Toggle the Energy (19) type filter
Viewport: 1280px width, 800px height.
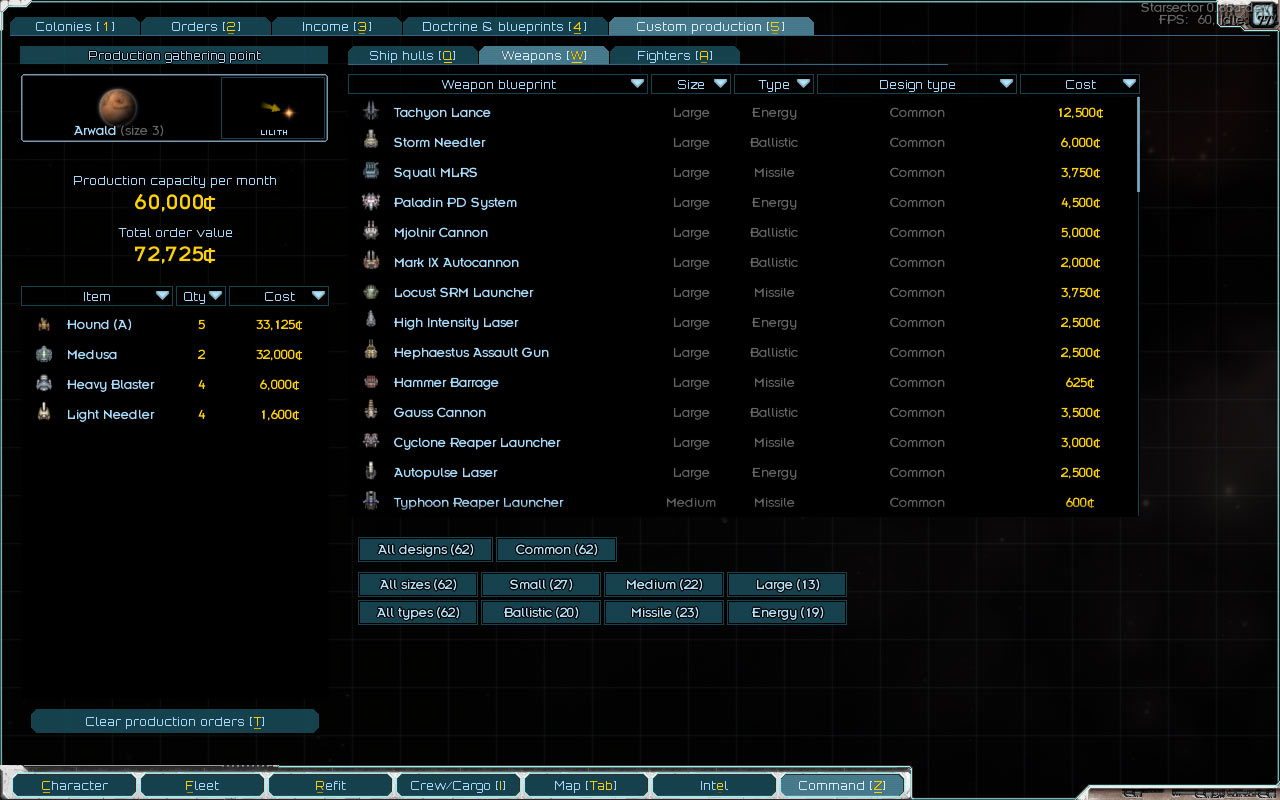pos(787,613)
